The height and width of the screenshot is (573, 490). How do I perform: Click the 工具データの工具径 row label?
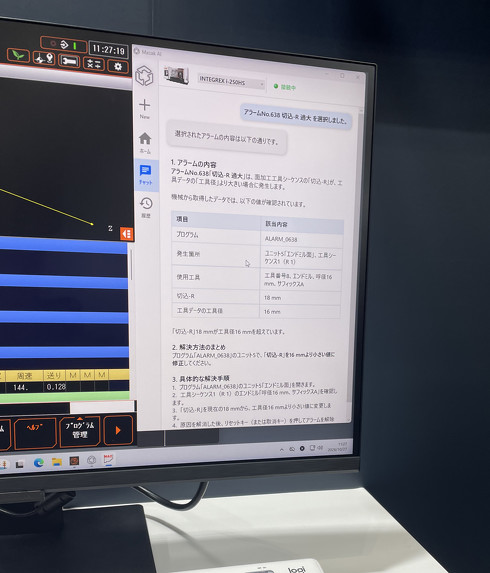200,310
